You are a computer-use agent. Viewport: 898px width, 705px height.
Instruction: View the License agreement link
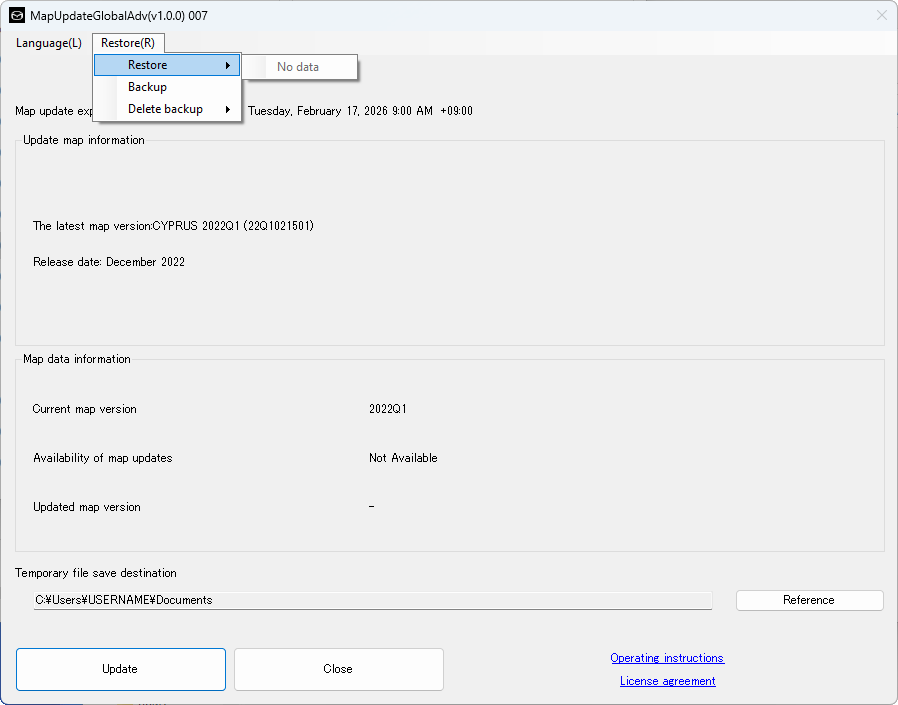click(x=667, y=681)
